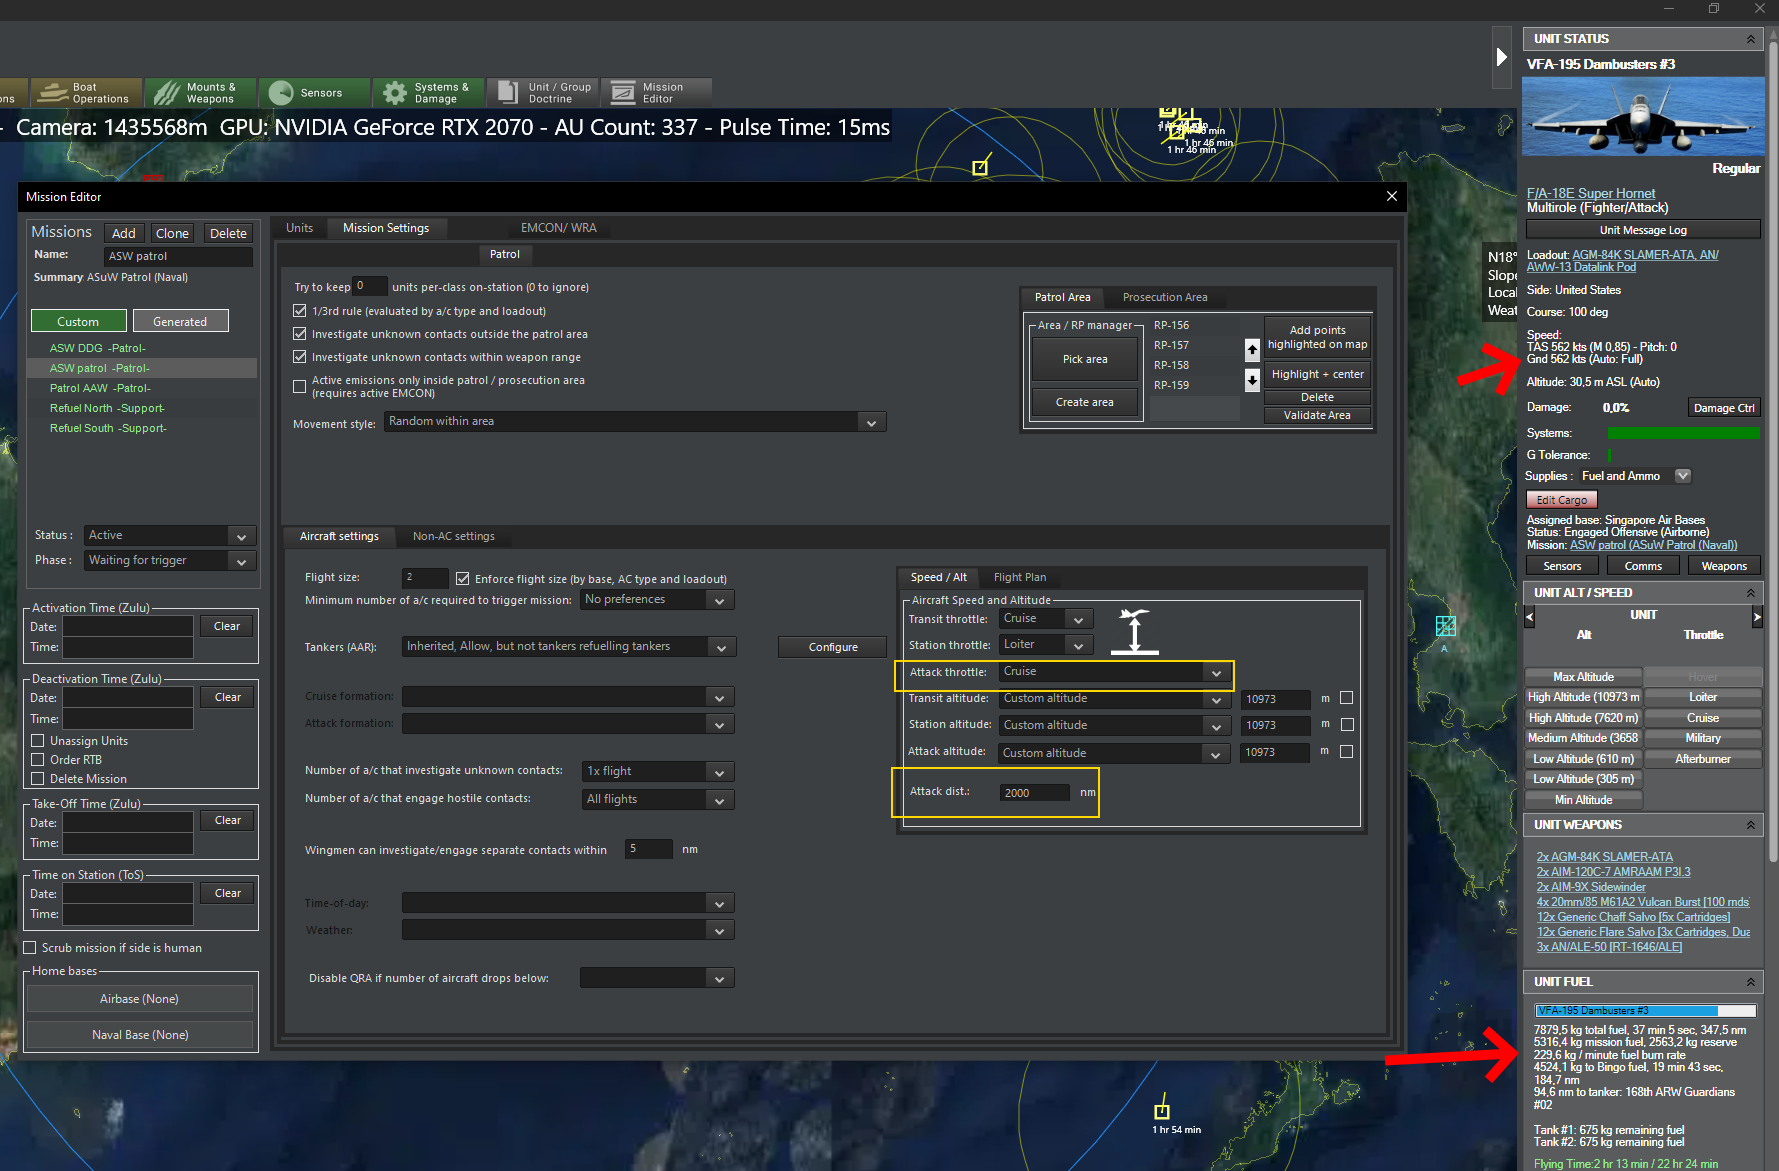Disable the 1/3rd rule checkbox
The image size is (1779, 1171).
(x=299, y=311)
